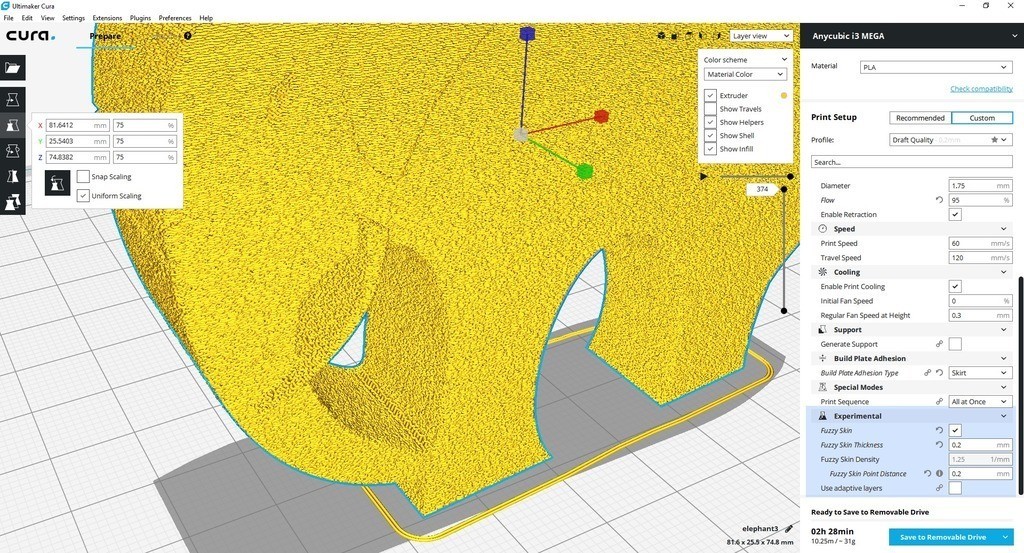
Task: Click the star icon in Profile field
Action: pos(994,140)
